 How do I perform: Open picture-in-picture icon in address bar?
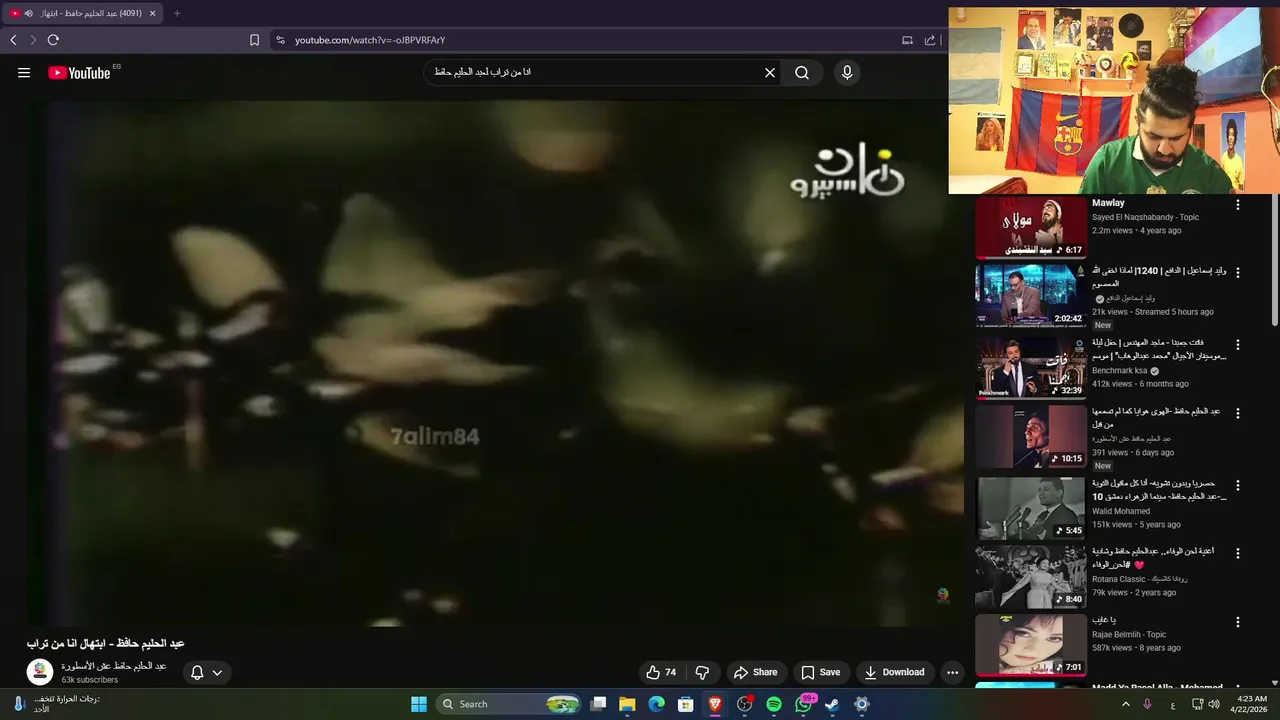[x=907, y=40]
